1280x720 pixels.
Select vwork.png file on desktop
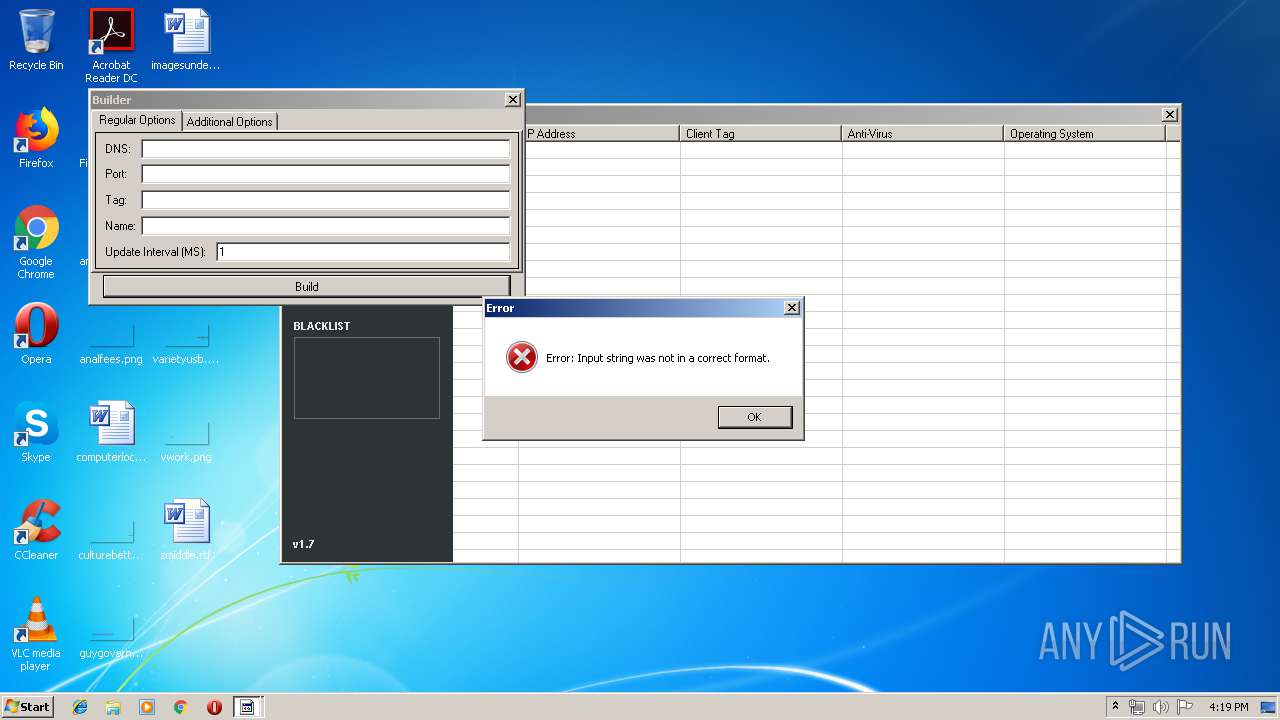186,441
